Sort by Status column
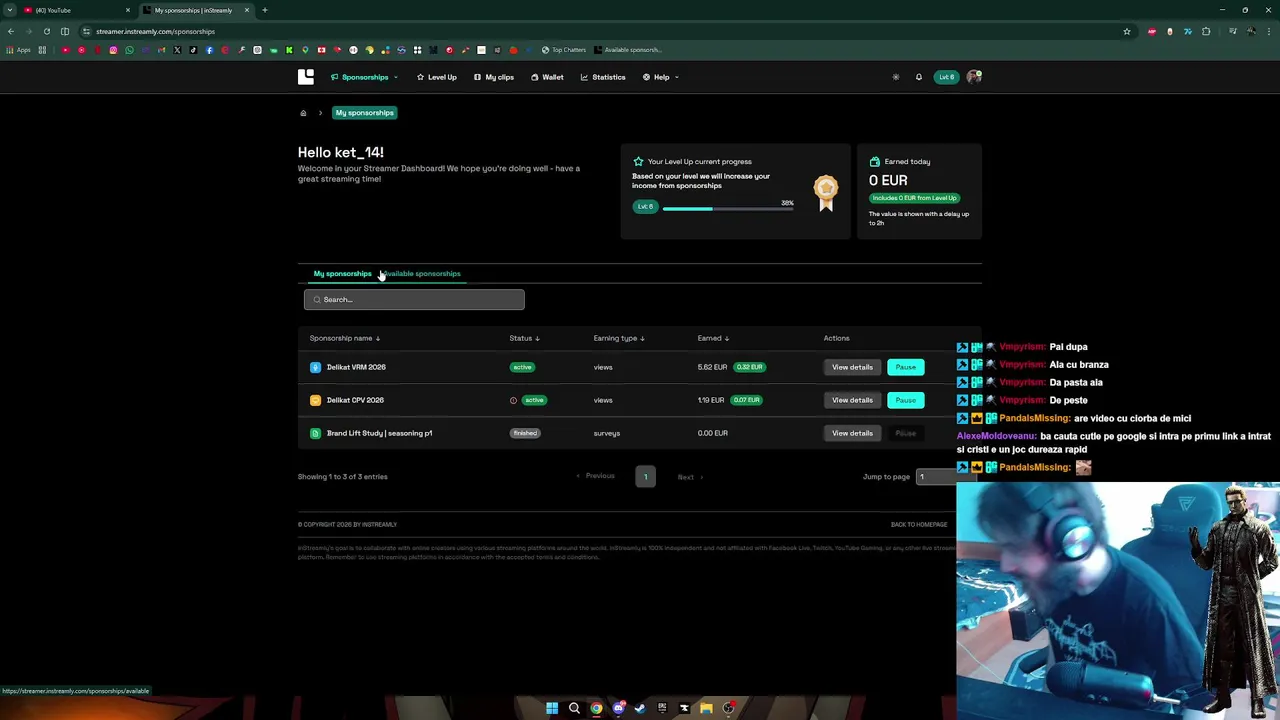Image resolution: width=1280 pixels, height=720 pixels. [524, 338]
